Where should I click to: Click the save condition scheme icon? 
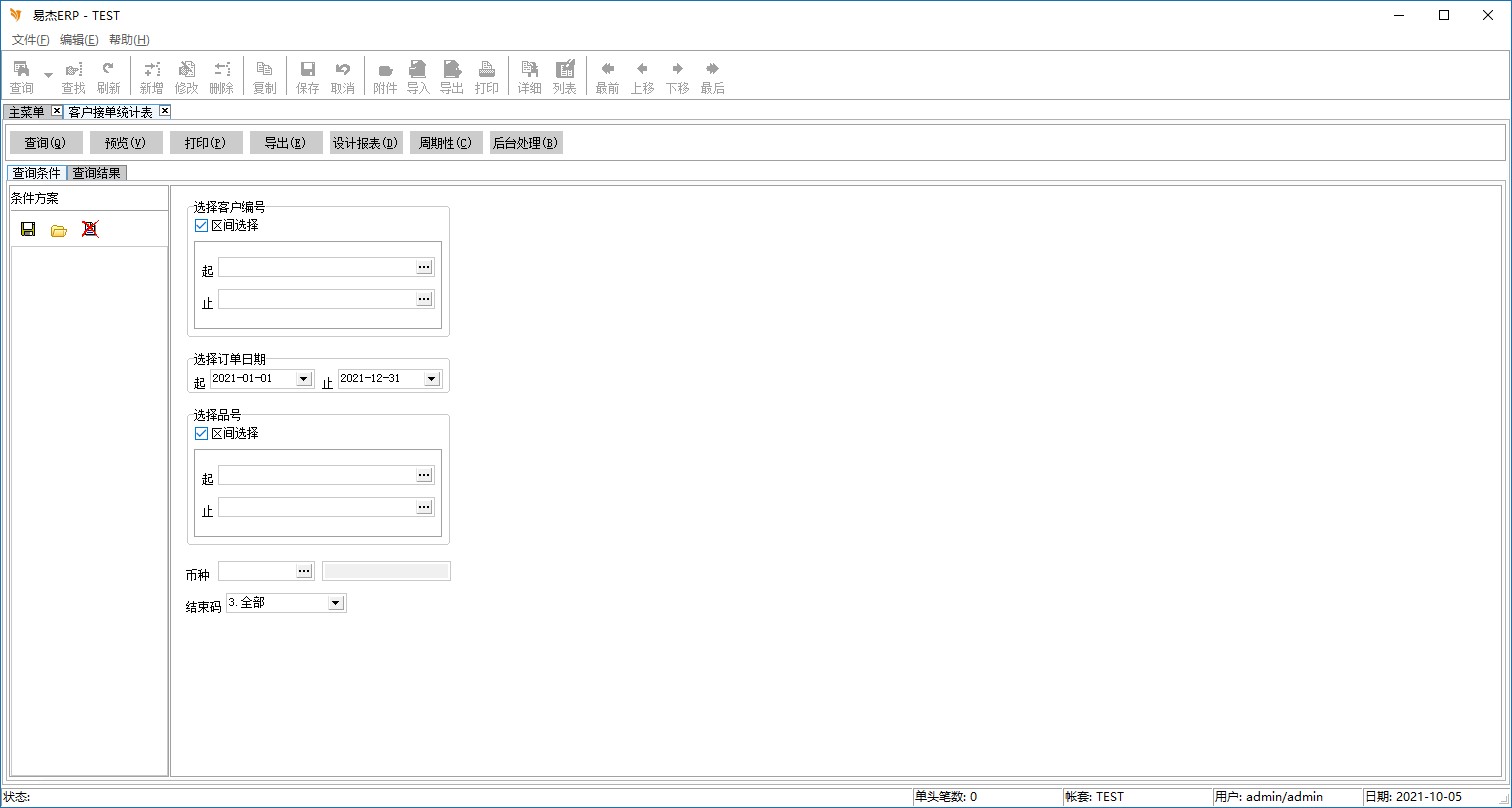[28, 229]
